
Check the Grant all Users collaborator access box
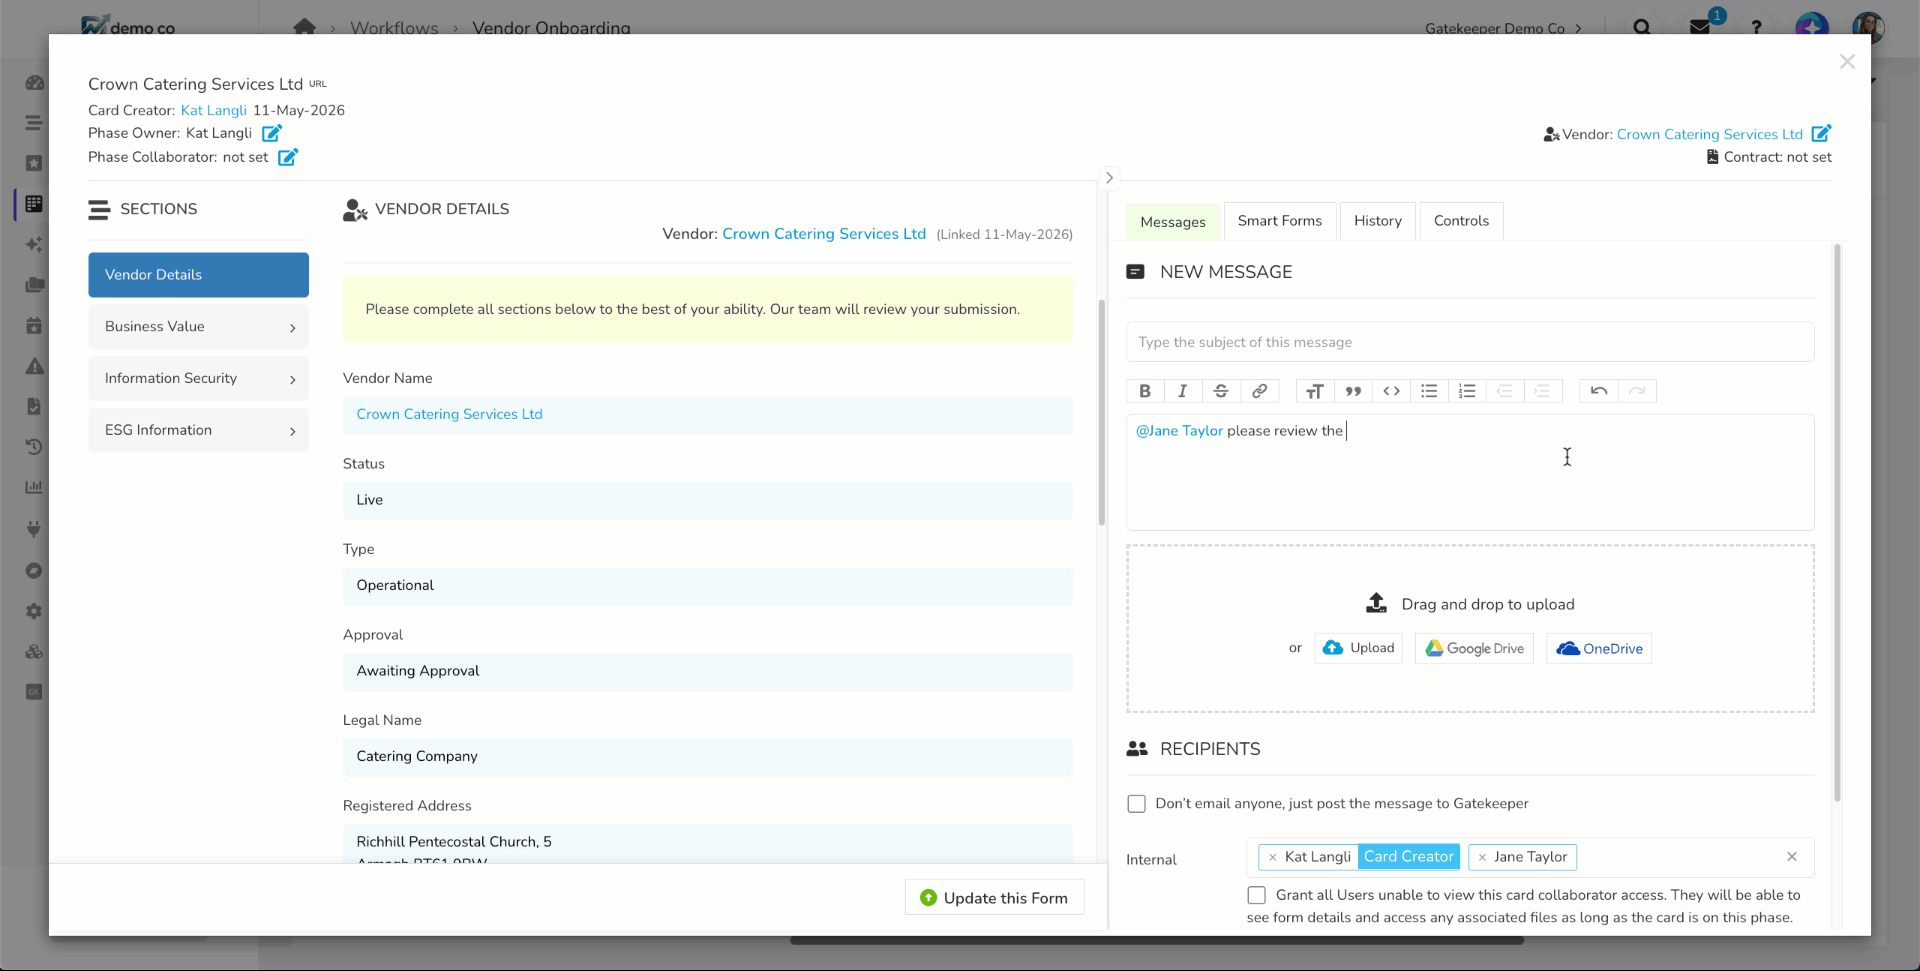click(1256, 895)
